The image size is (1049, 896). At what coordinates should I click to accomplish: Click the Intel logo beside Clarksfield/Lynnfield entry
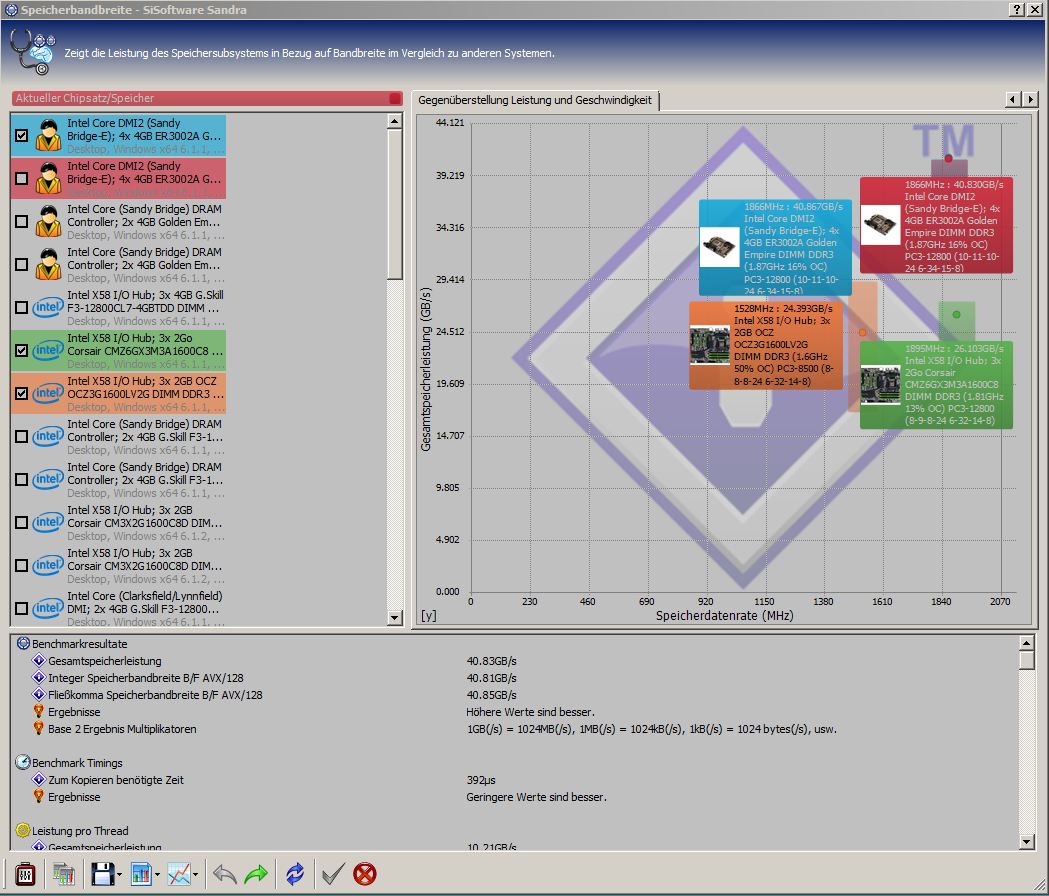tap(48, 608)
